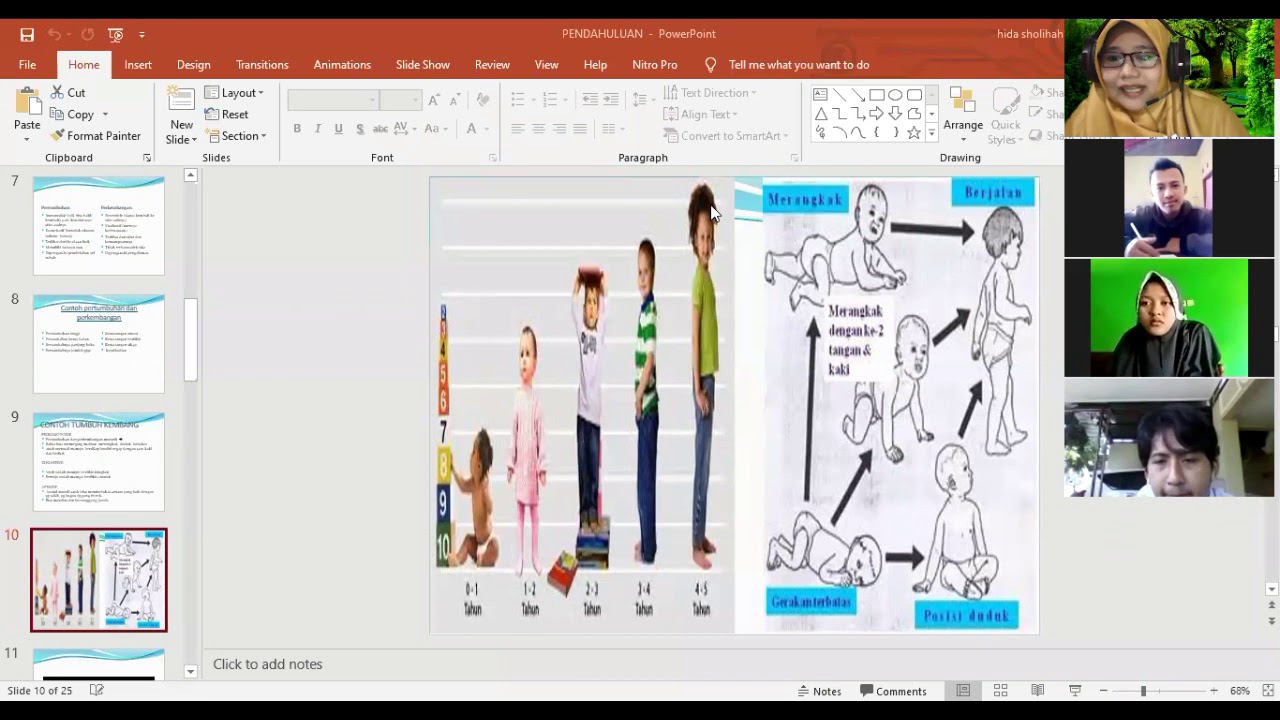Select the five-point Star shape

[x=914, y=133]
